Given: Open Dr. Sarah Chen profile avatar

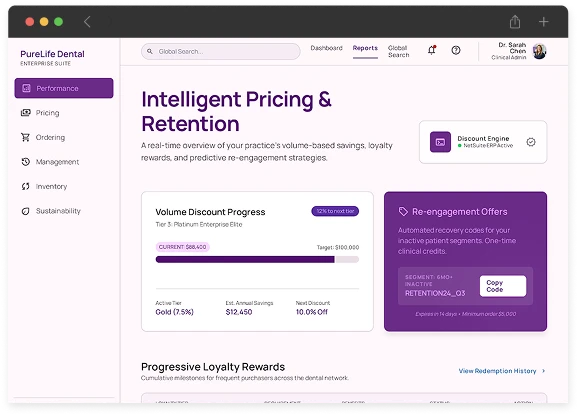Looking at the screenshot, I should click(539, 51).
